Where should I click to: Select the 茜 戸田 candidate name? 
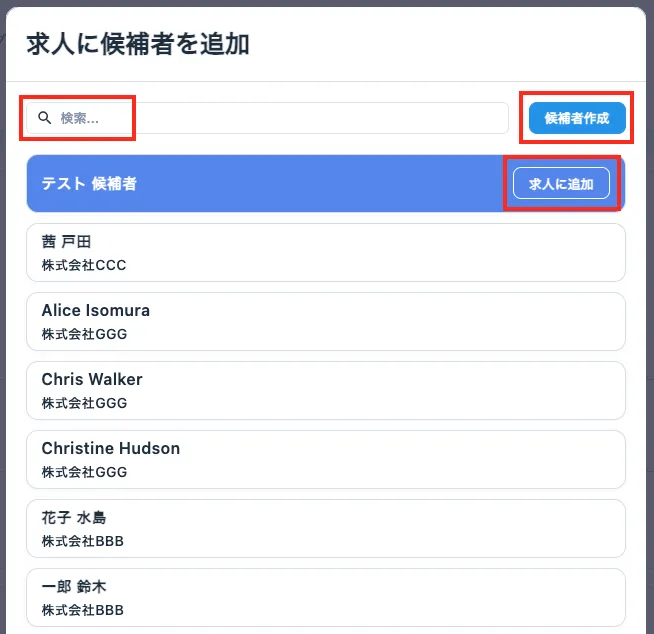67,241
